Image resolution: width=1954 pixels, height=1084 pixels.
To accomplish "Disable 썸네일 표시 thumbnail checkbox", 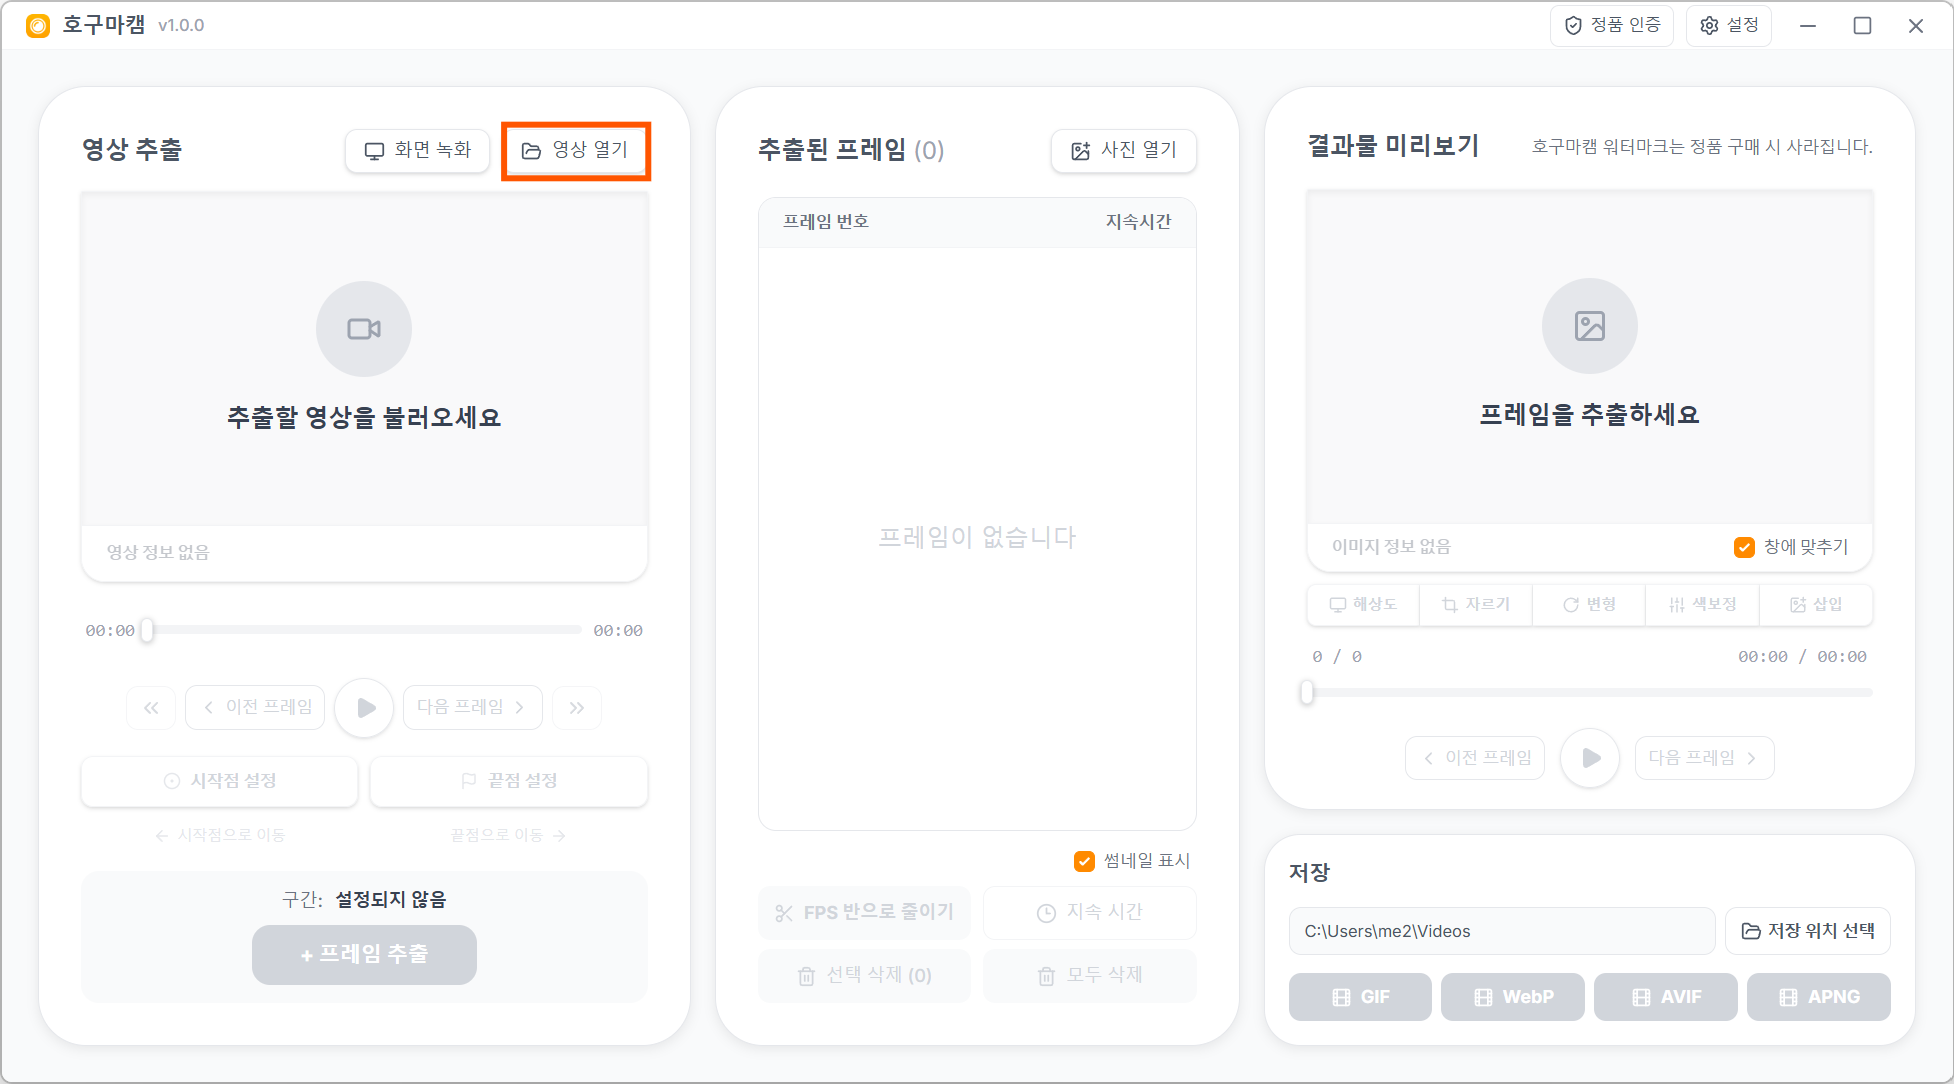I will [1084, 861].
